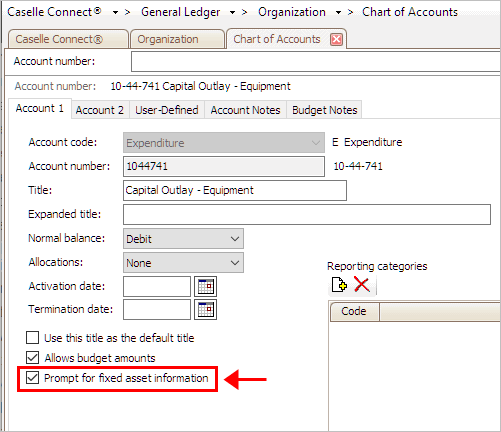Open the Activation date calendar picker
The width and height of the screenshot is (501, 432).
(206, 286)
